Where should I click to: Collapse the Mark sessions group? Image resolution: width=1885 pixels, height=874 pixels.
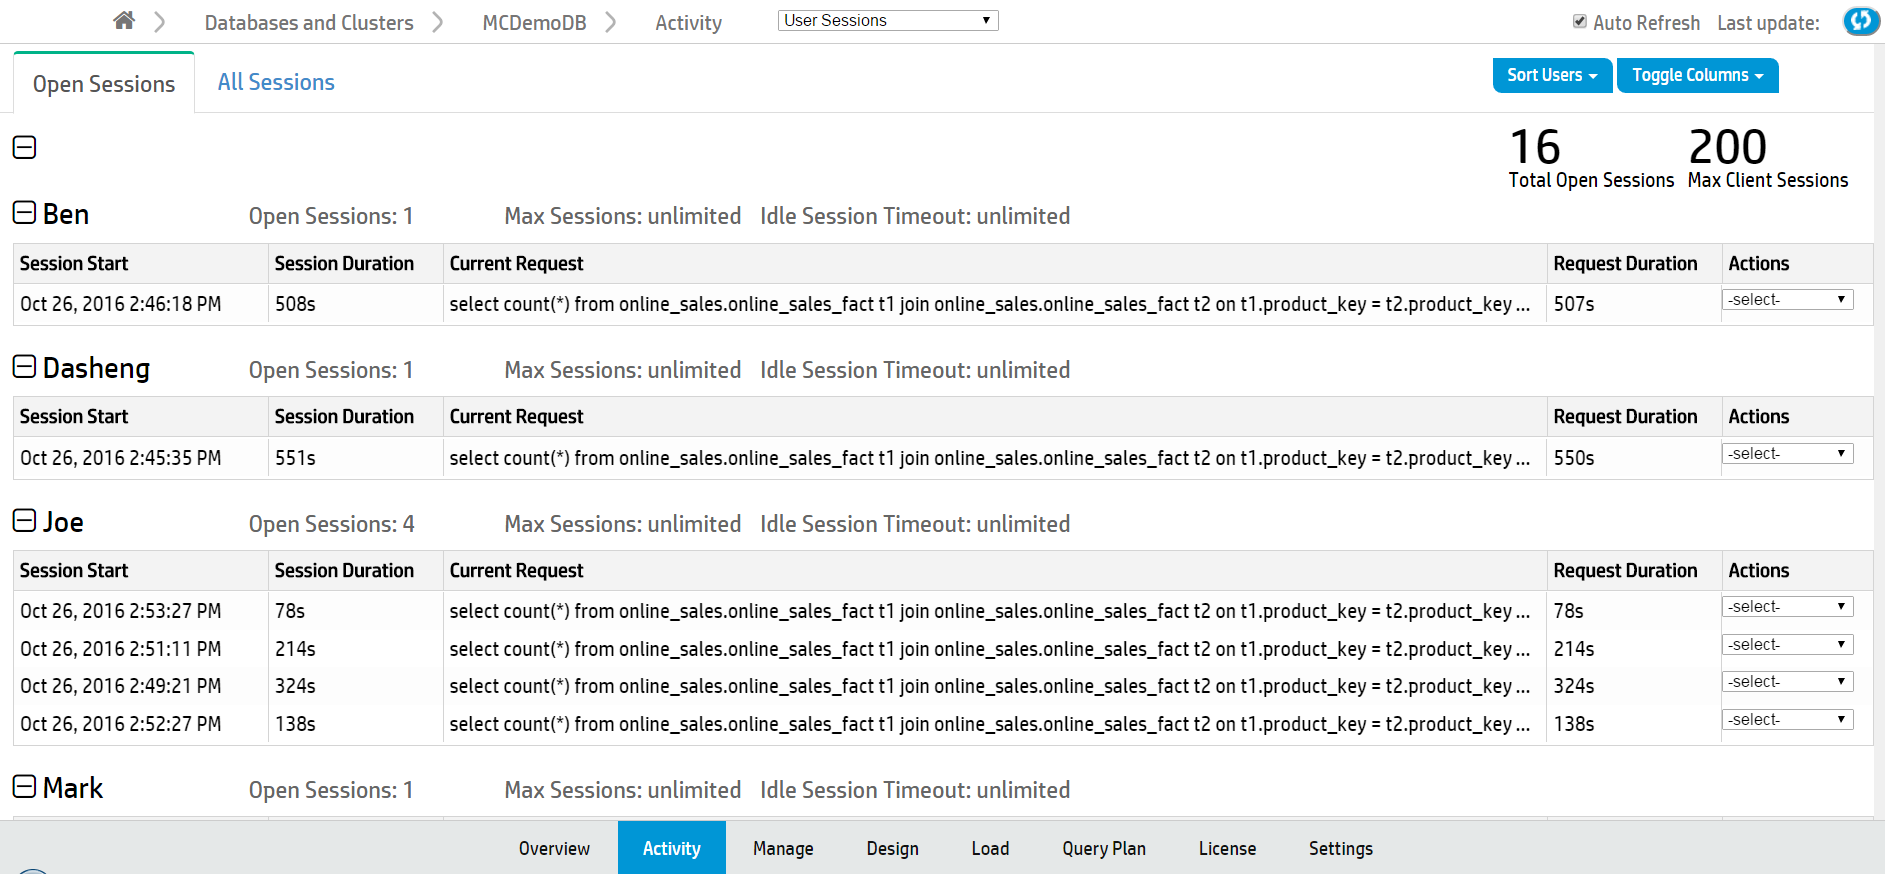pos(24,787)
